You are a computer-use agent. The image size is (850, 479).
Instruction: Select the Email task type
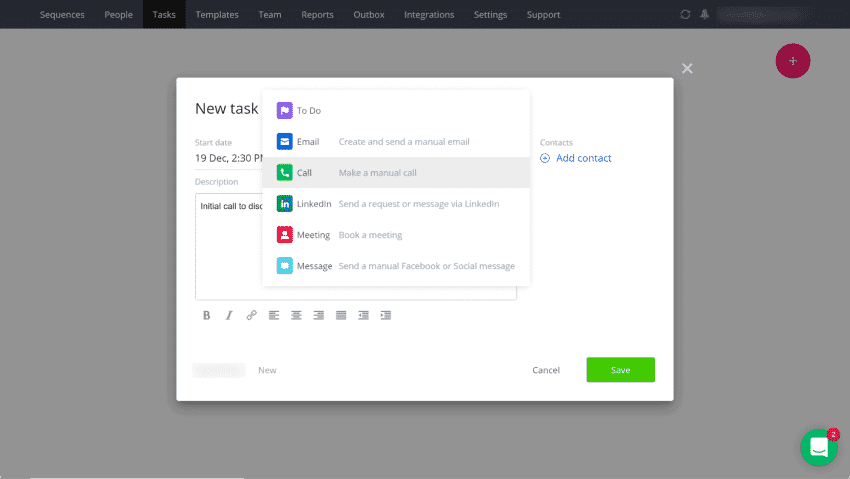tap(396, 141)
